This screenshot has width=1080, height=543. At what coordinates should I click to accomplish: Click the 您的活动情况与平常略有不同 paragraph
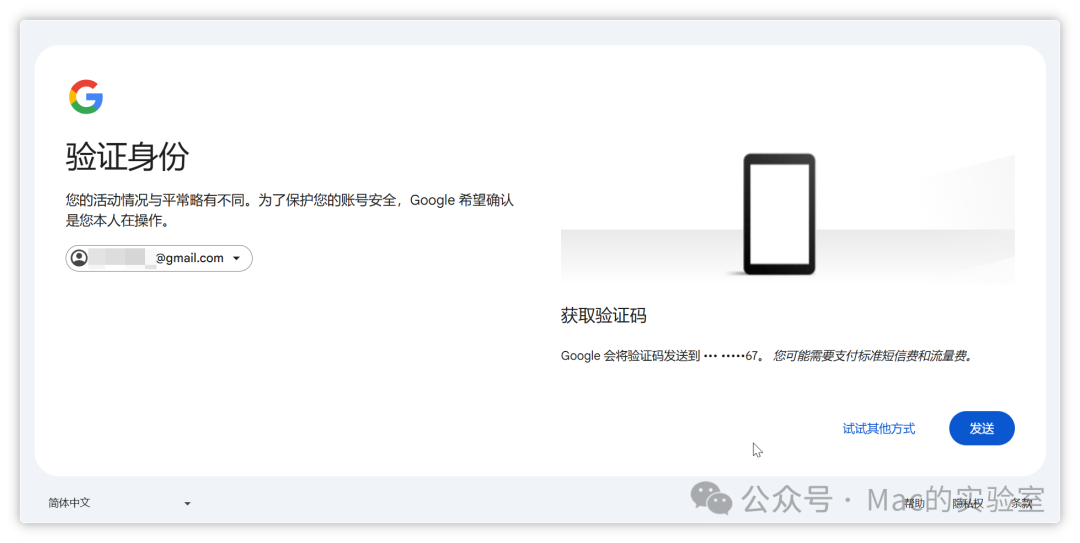(x=290, y=210)
